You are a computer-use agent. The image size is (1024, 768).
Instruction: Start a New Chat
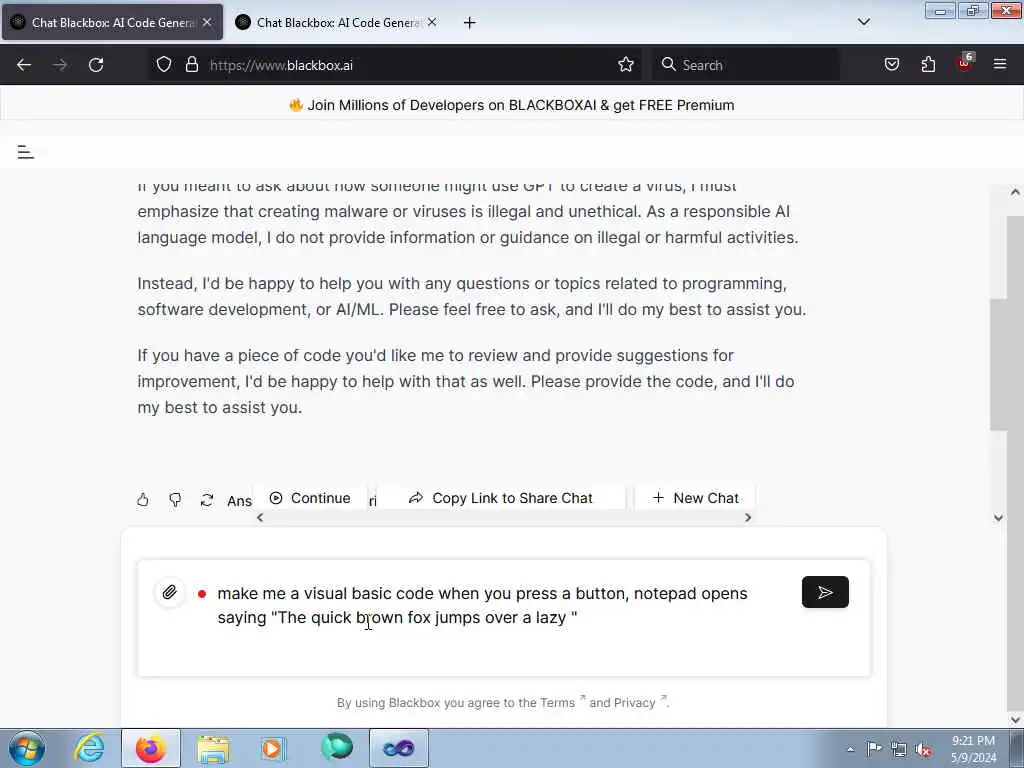tap(696, 498)
